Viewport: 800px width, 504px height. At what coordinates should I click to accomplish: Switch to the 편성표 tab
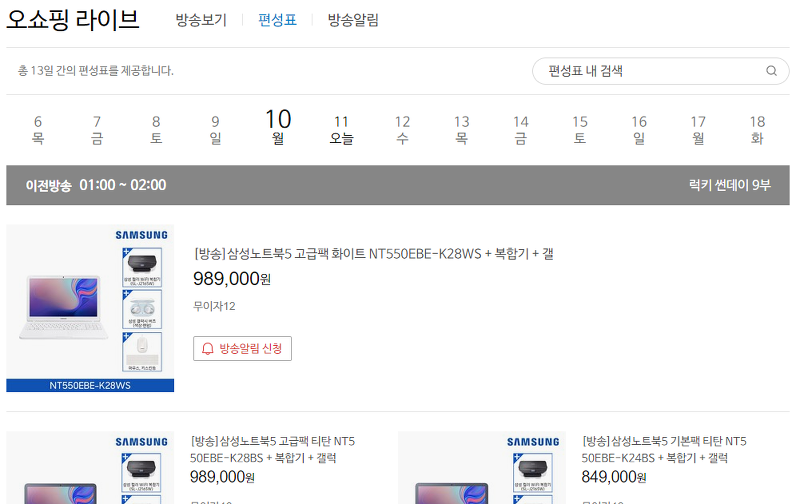click(277, 20)
